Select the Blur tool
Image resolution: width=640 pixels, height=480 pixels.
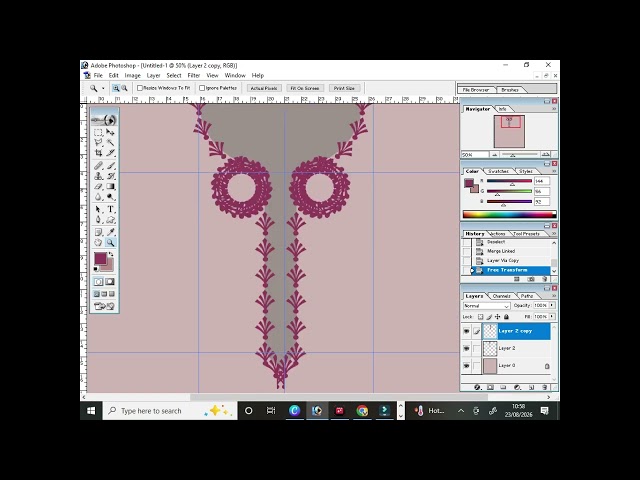tap(98, 197)
